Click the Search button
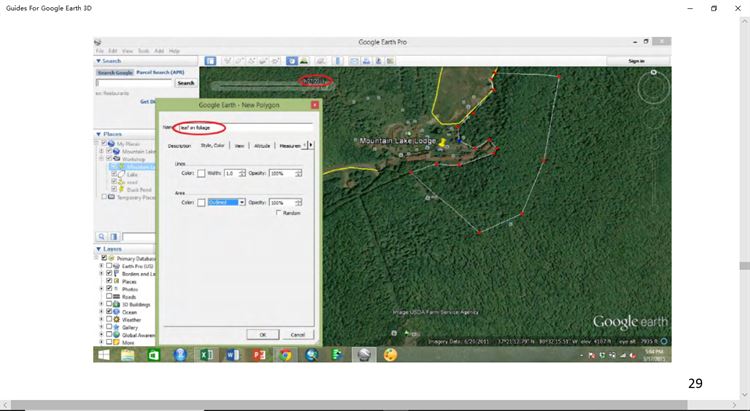This screenshot has width=750, height=411. coord(186,83)
